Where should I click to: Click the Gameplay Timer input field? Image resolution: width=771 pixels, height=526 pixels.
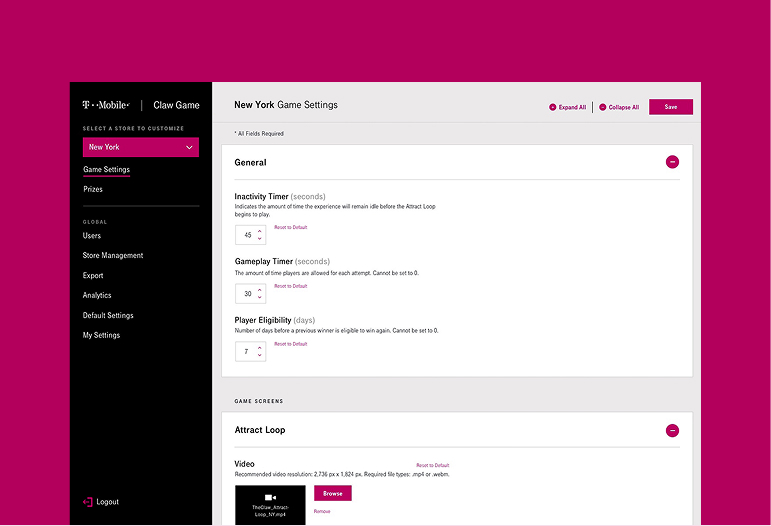point(250,293)
